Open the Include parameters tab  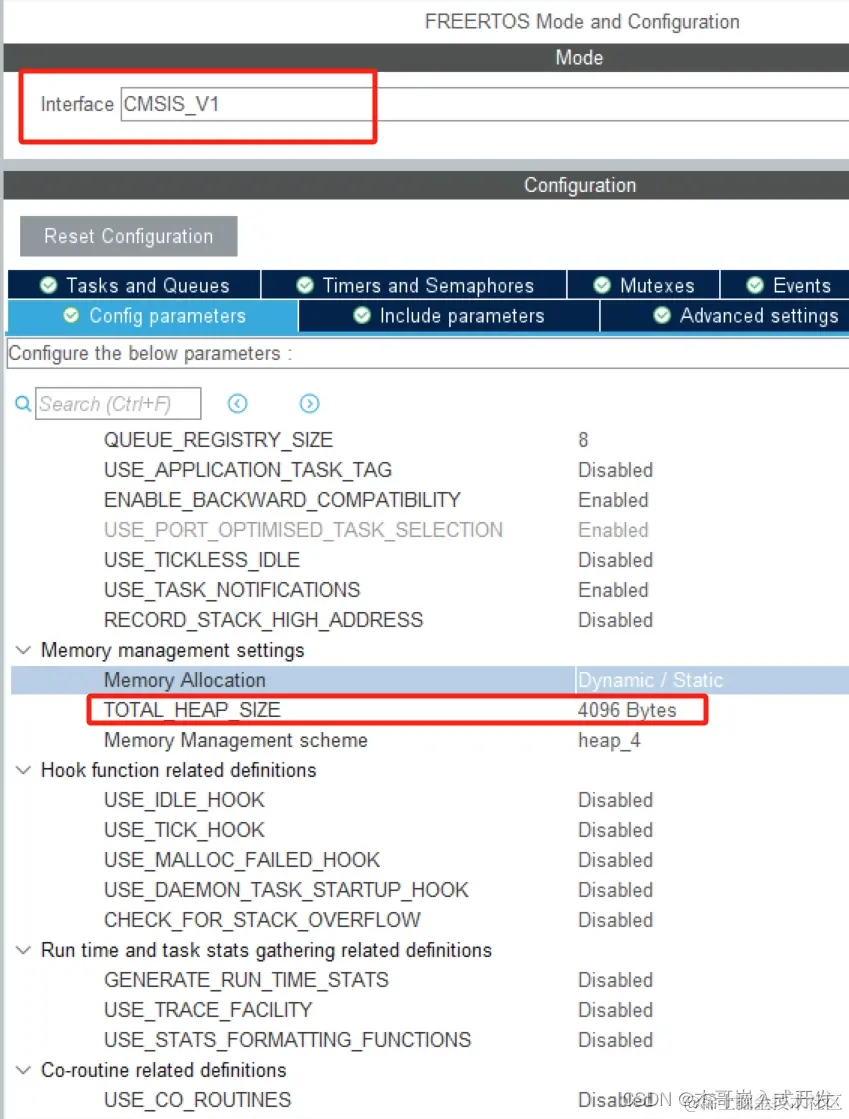[x=449, y=316]
